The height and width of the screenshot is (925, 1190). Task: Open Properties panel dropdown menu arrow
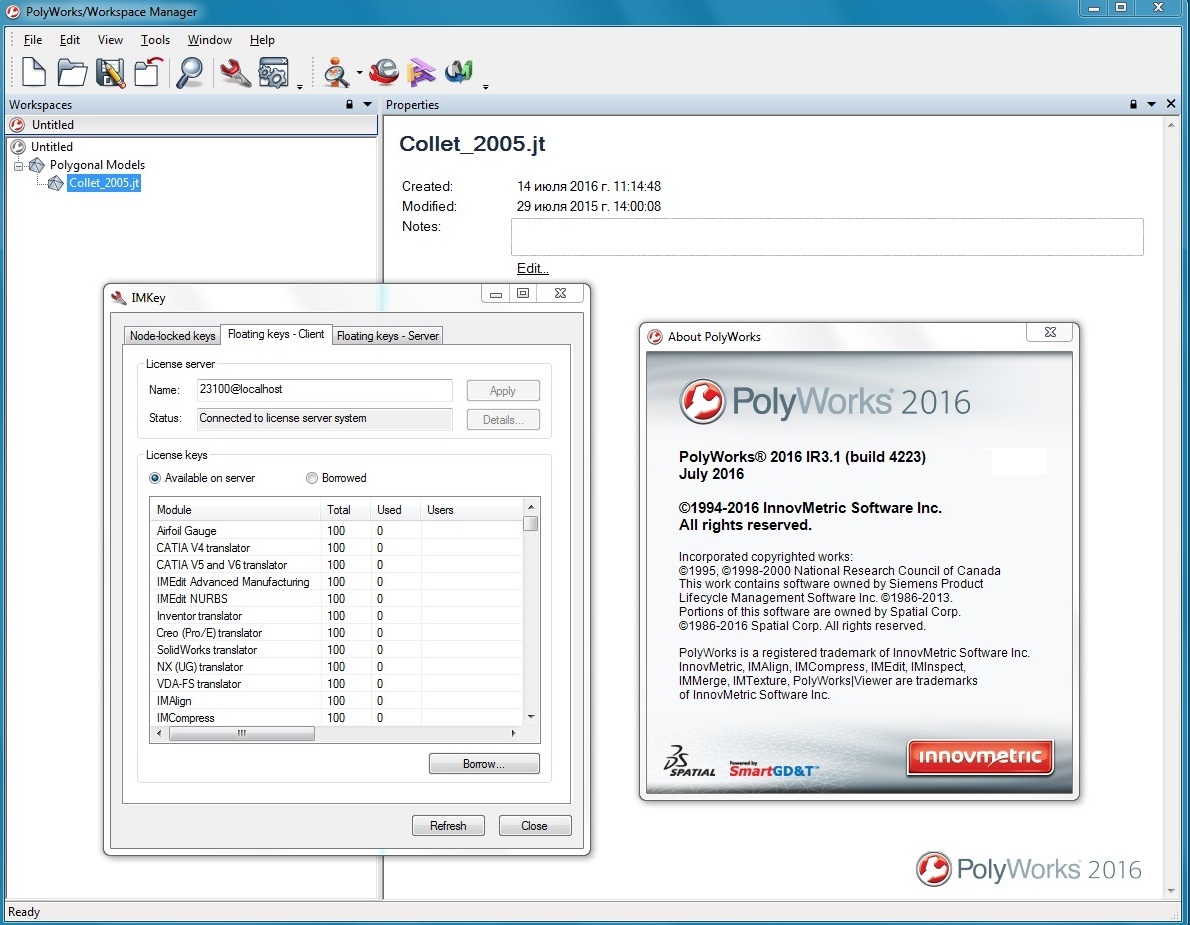click(1151, 104)
